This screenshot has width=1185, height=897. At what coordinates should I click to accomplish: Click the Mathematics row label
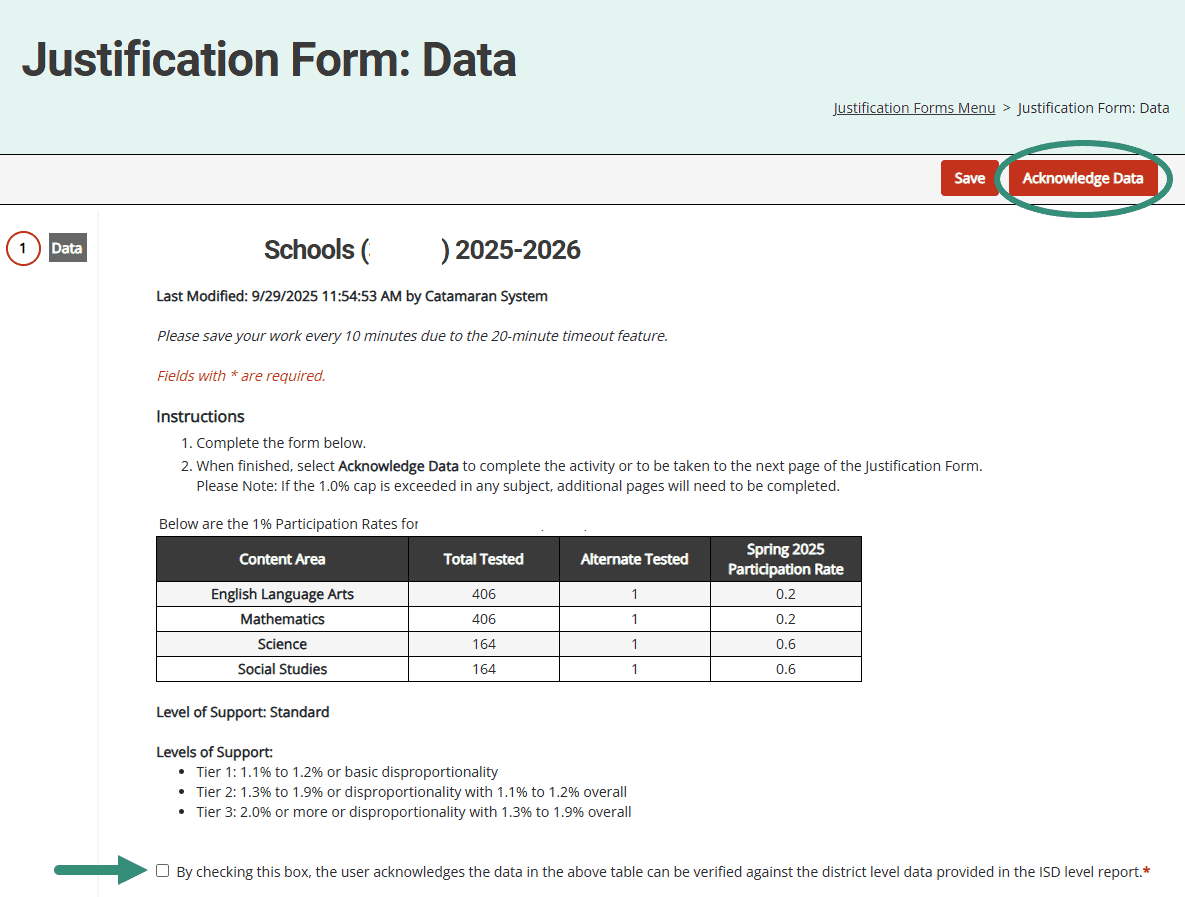pos(282,619)
